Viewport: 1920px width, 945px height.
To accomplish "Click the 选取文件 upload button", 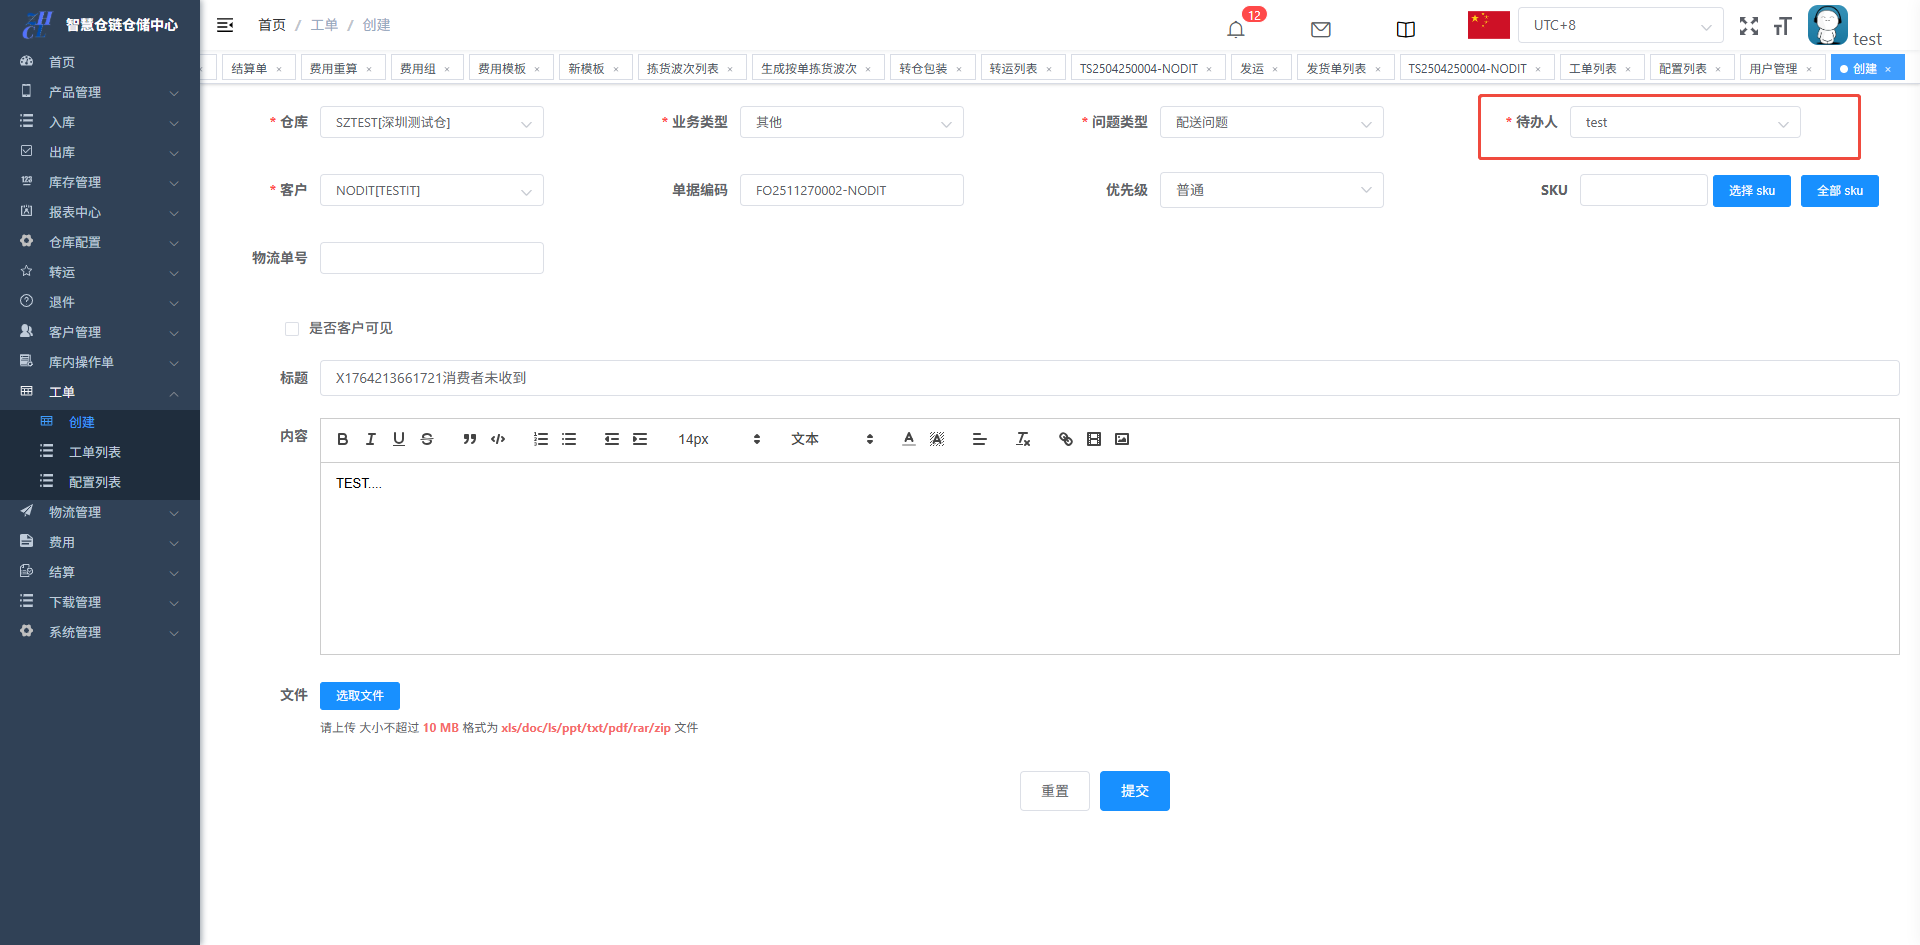I will pos(359,696).
